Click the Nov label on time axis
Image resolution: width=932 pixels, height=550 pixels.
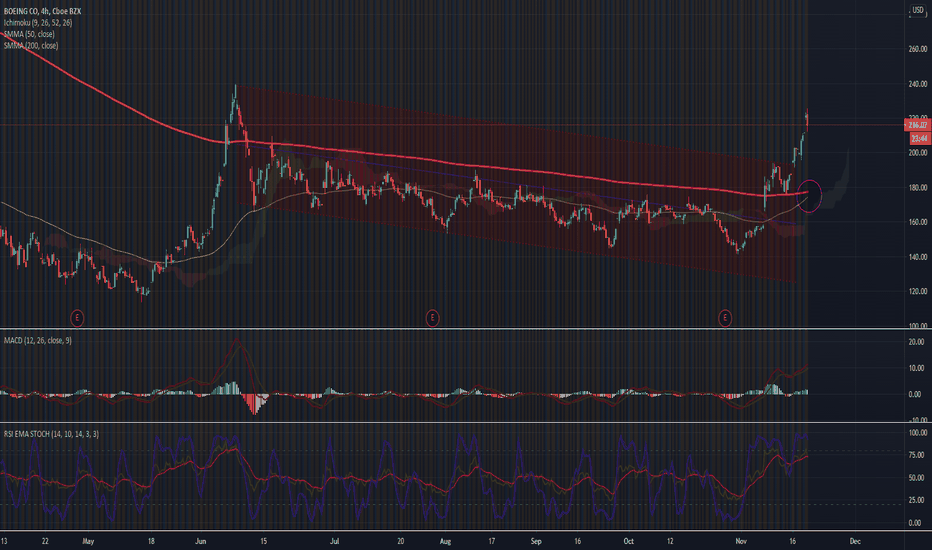(x=741, y=541)
